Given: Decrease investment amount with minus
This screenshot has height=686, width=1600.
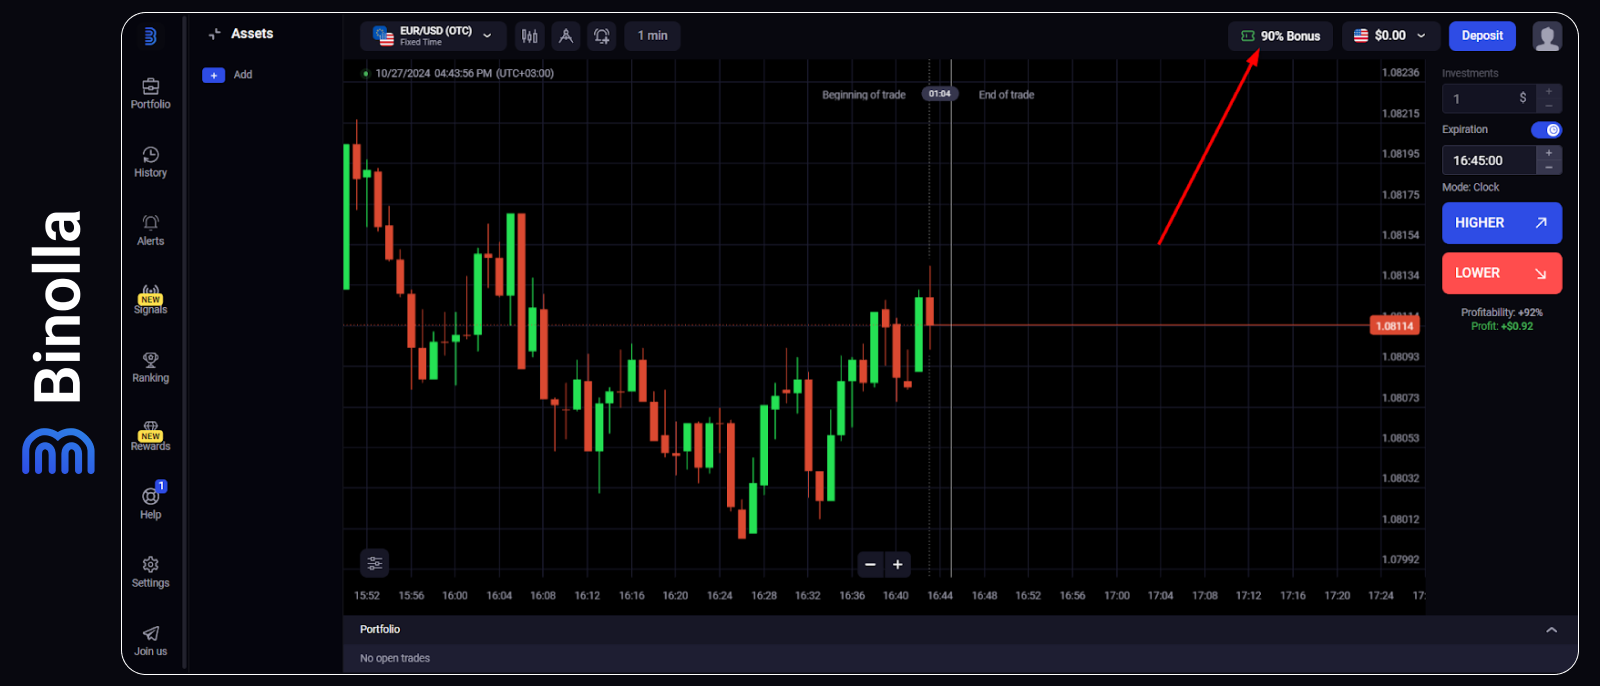Looking at the screenshot, I should point(1549,105).
